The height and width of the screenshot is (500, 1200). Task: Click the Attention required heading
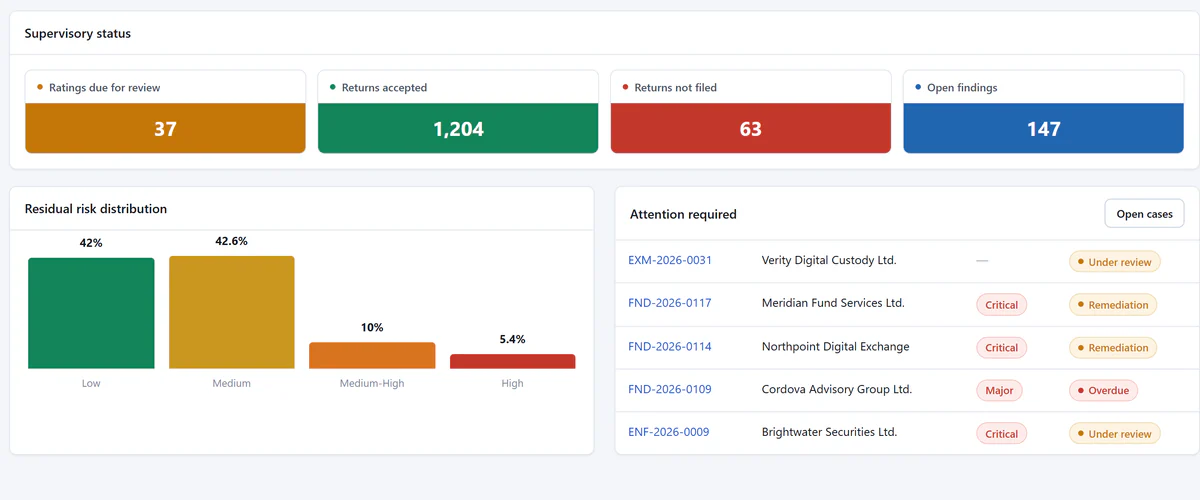[683, 214]
